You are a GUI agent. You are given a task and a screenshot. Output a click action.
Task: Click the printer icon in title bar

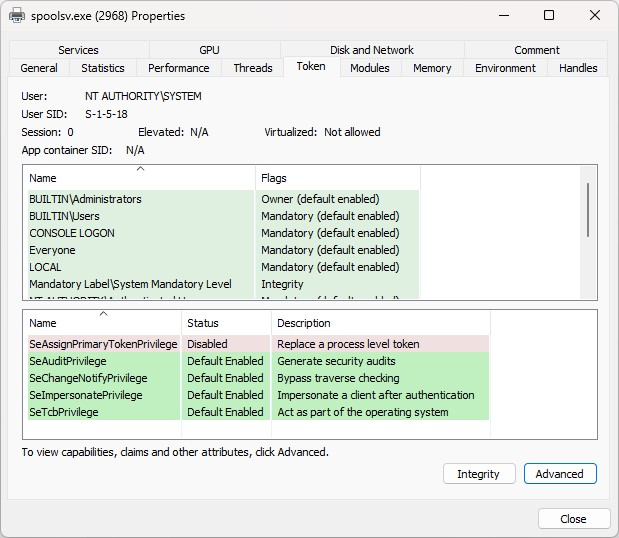point(17,16)
